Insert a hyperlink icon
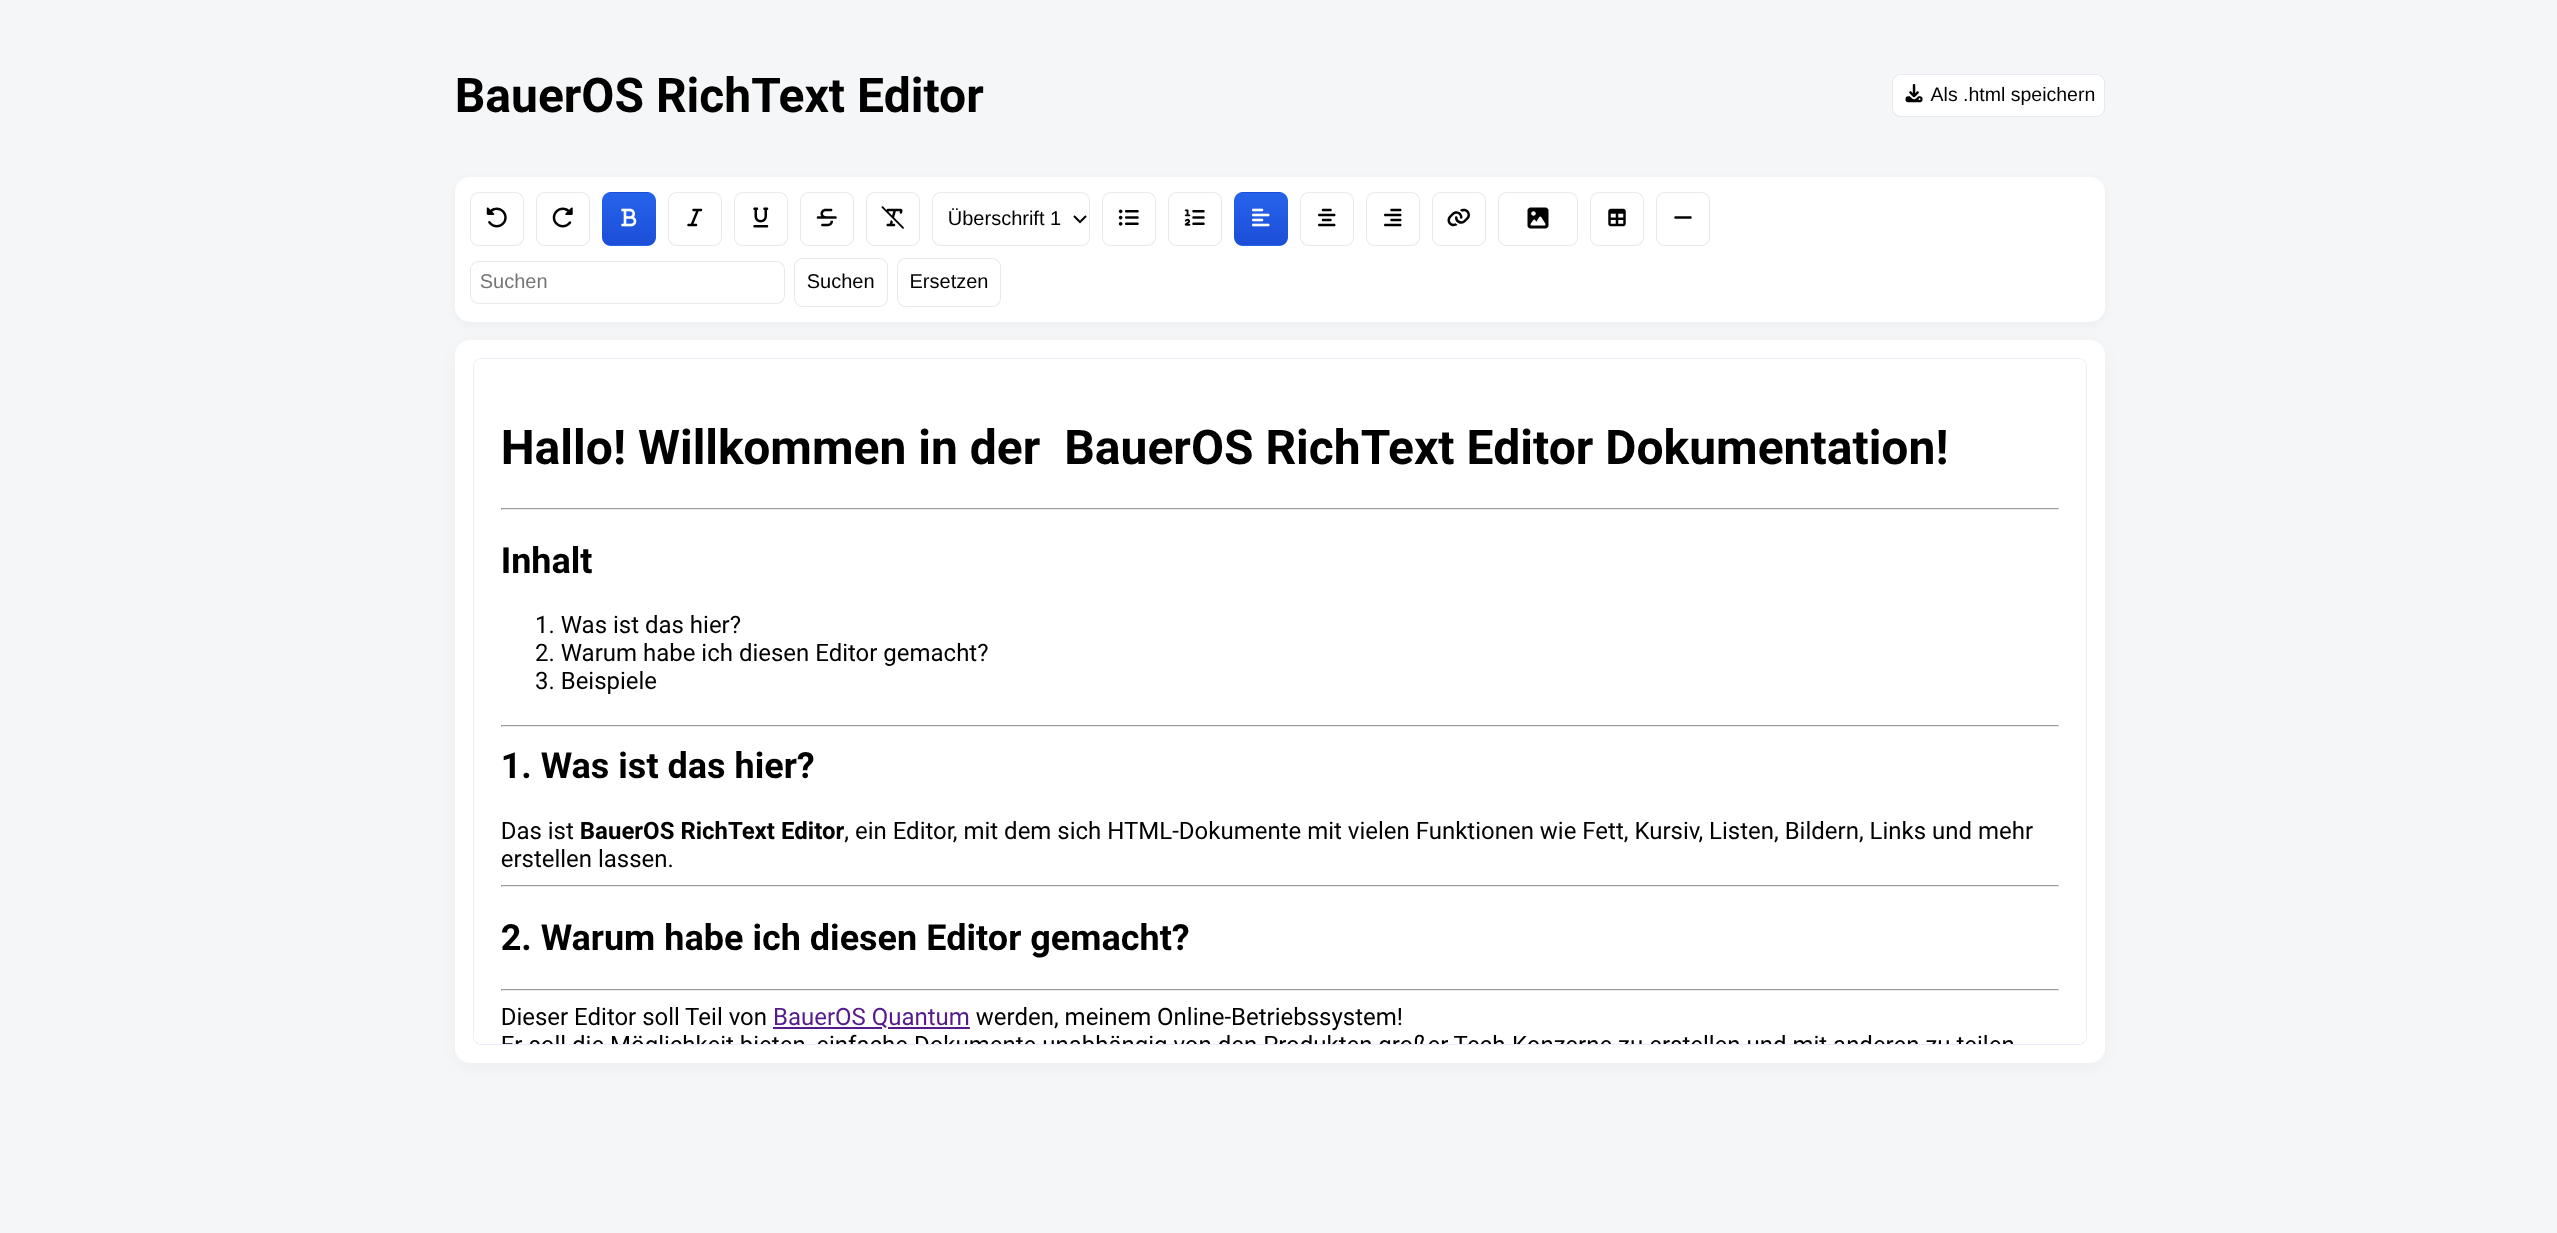 coord(1459,218)
